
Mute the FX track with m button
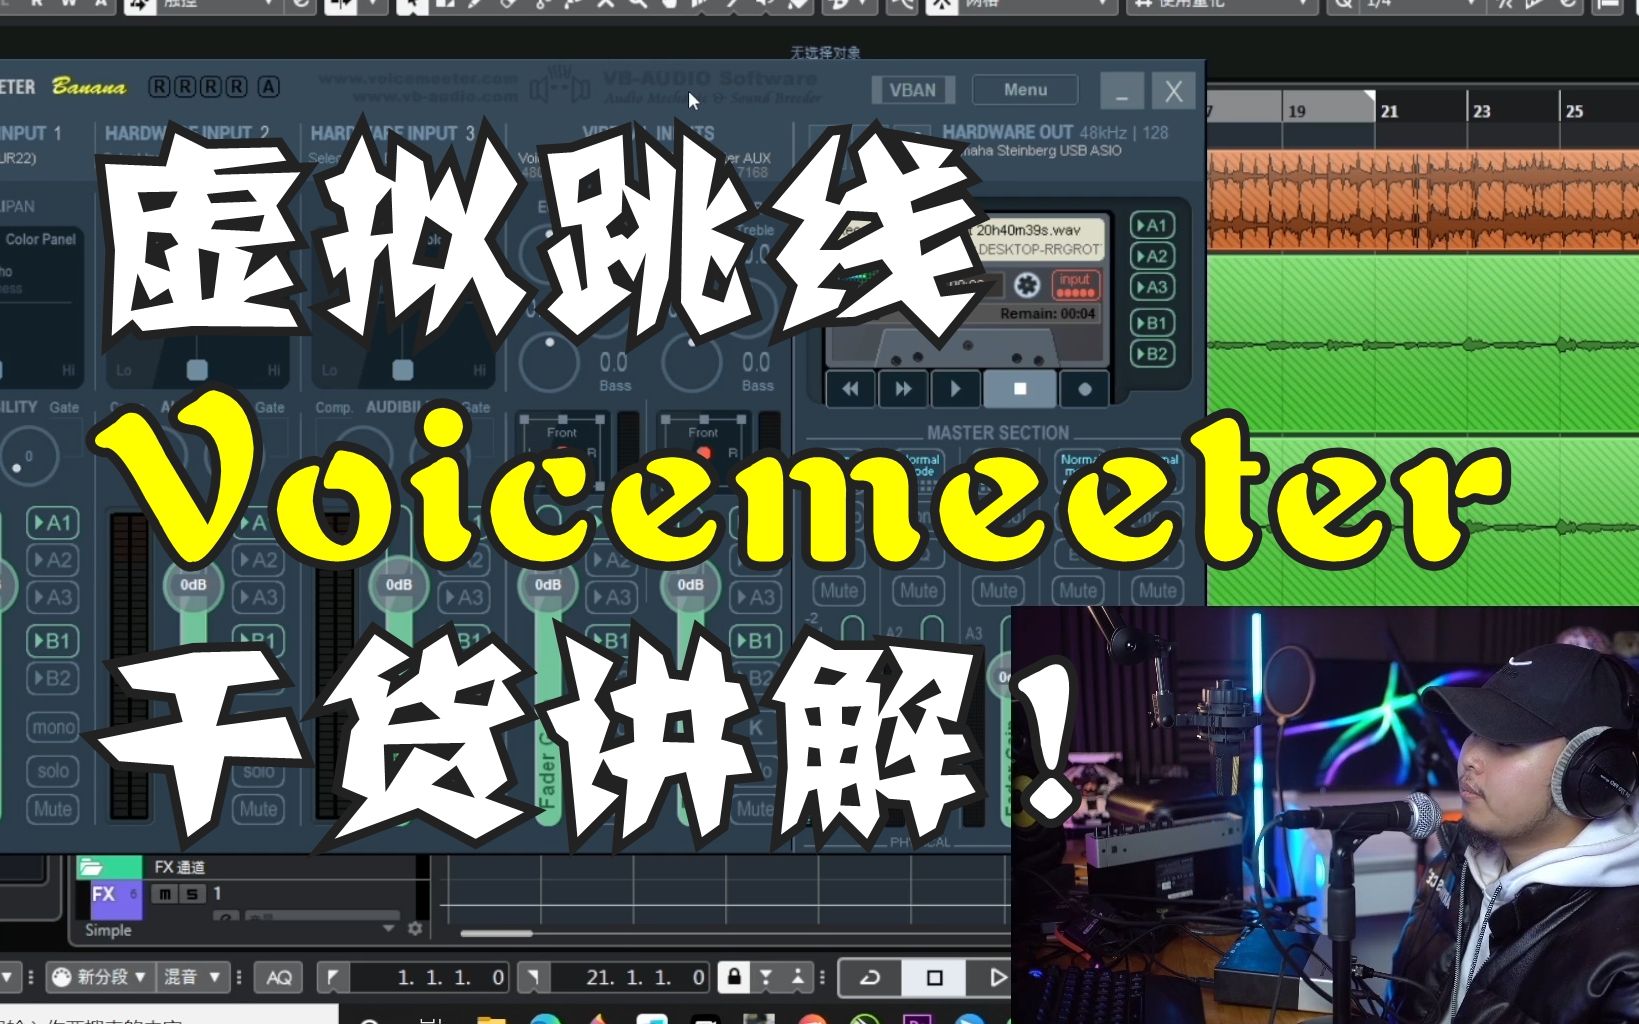[x=164, y=894]
